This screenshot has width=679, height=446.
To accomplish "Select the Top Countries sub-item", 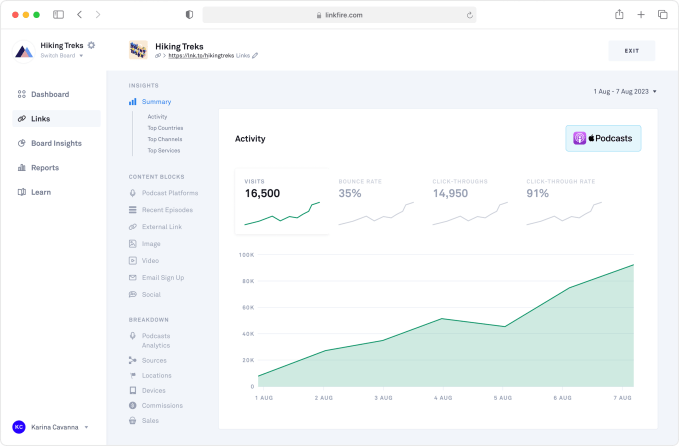I will tap(165, 128).
